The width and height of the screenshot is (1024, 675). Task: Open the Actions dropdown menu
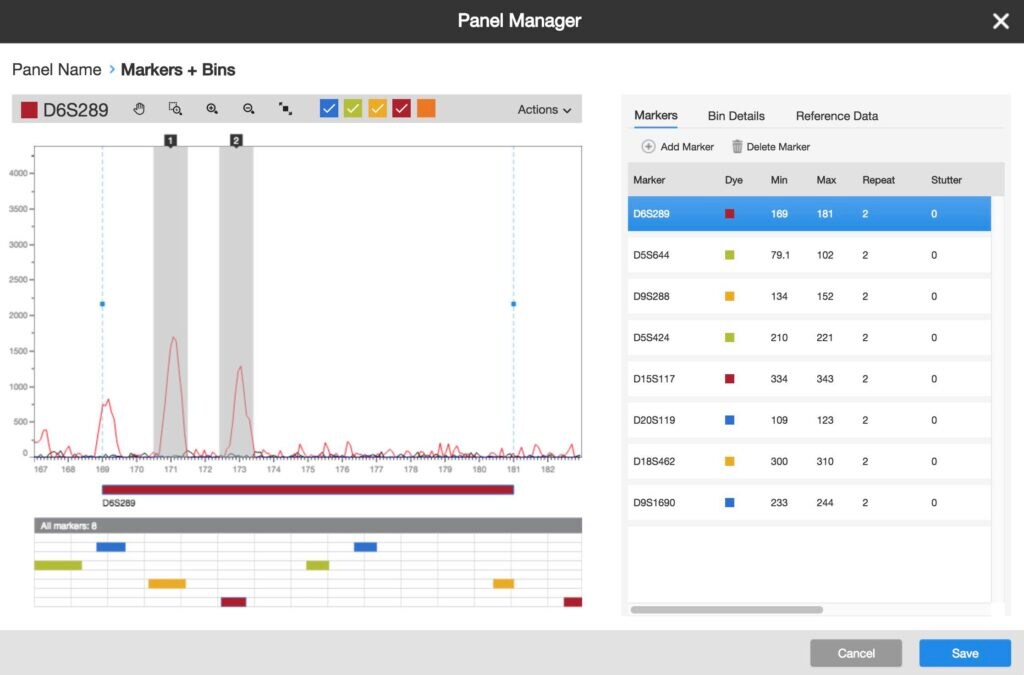[x=544, y=109]
